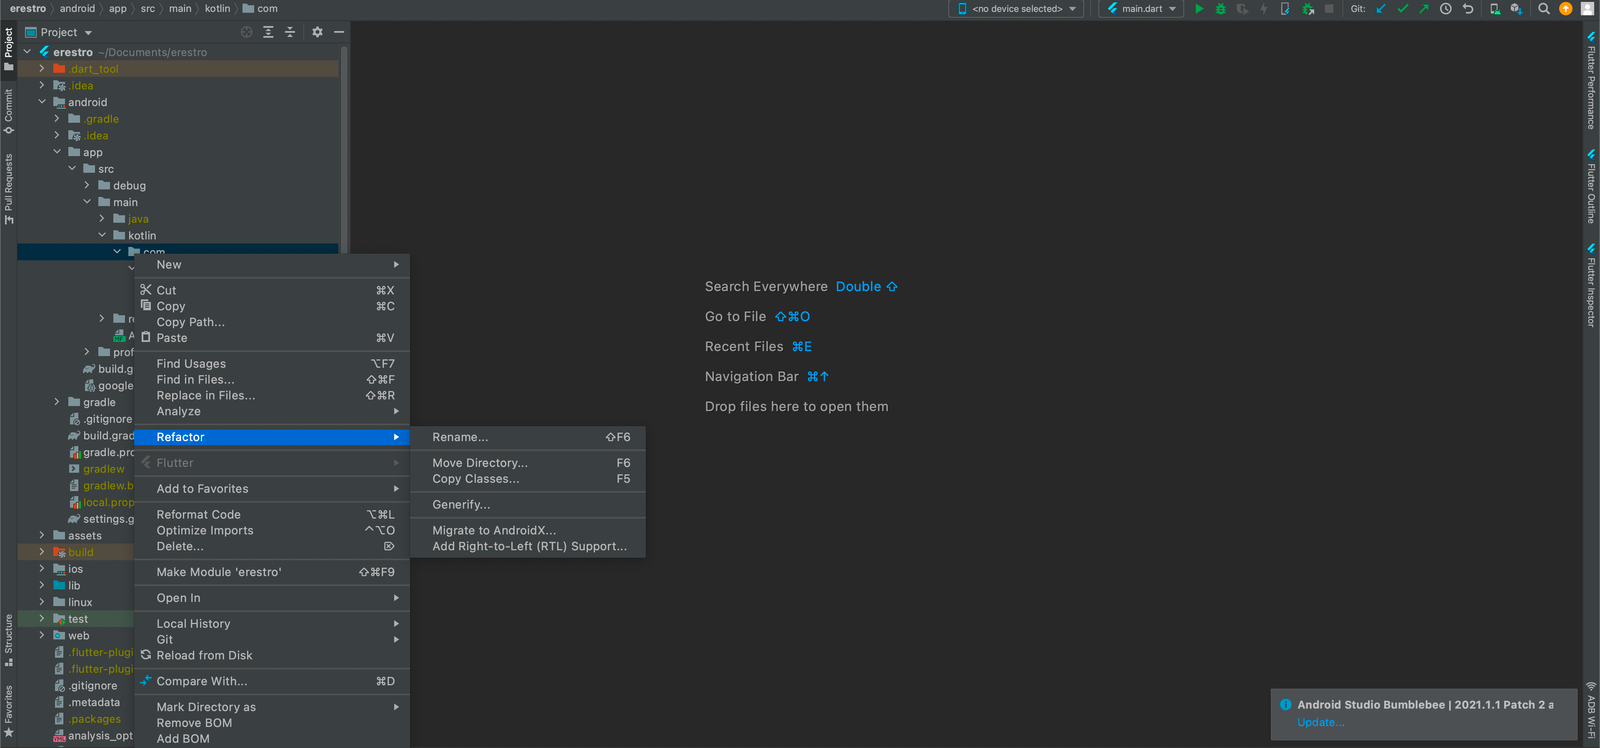Select the lib folder in tree
The height and width of the screenshot is (748, 1600).
pos(74,586)
